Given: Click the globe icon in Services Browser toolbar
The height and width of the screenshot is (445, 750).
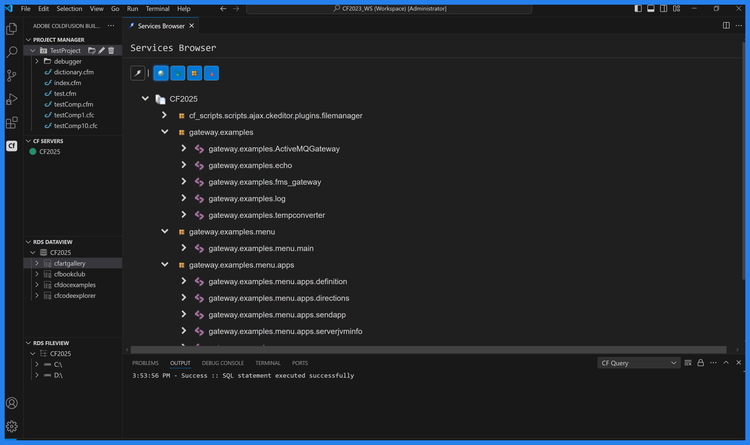Looking at the screenshot, I should click(x=160, y=73).
